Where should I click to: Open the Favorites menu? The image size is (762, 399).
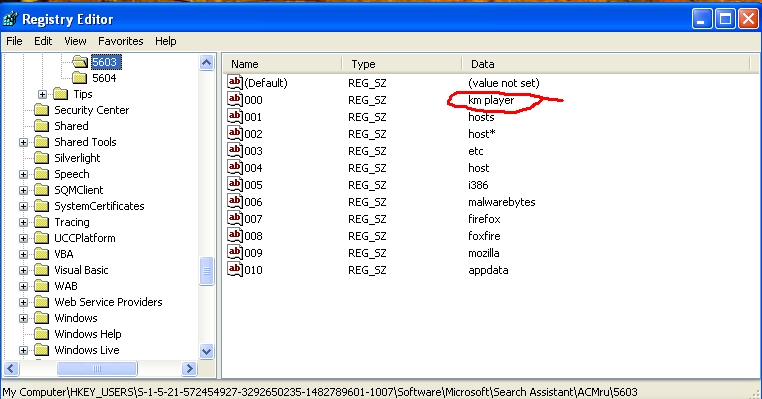[121, 41]
